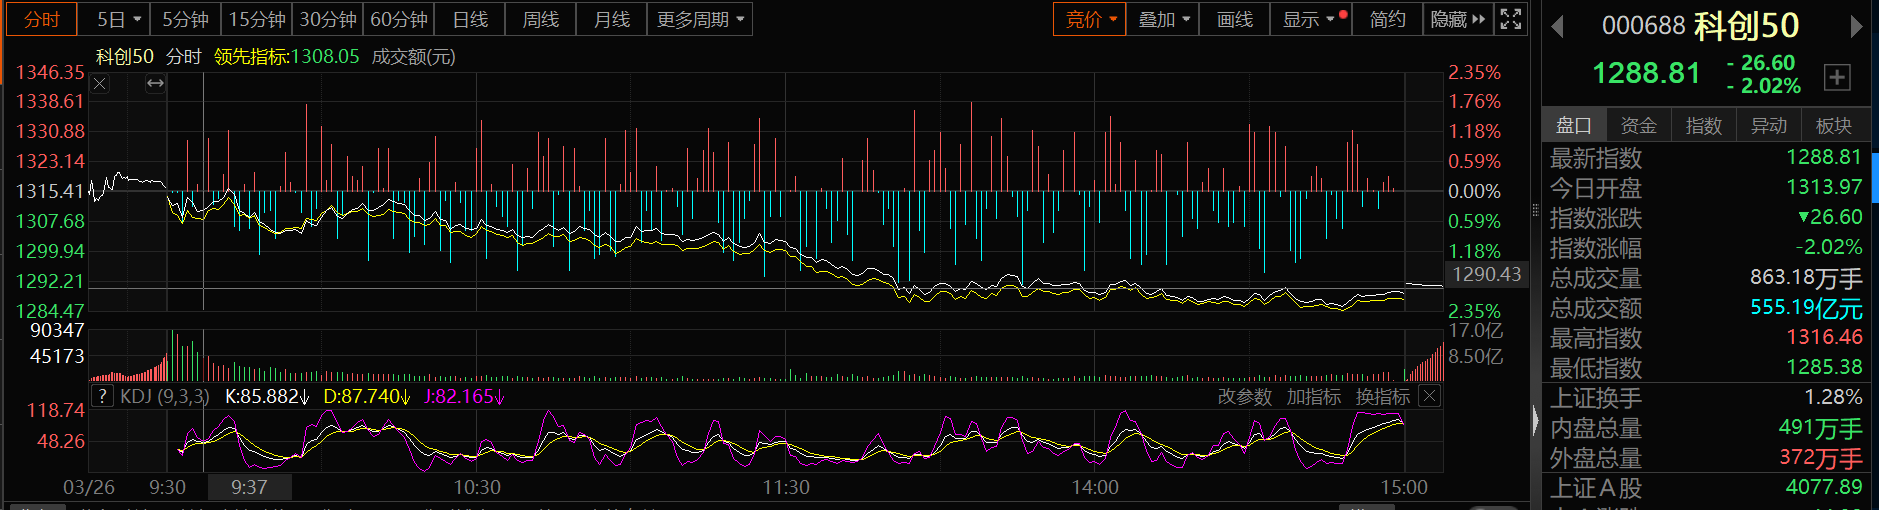The width and height of the screenshot is (1879, 510).
Task: Expand the 叠加 overlay dropdown
Action: [1164, 19]
